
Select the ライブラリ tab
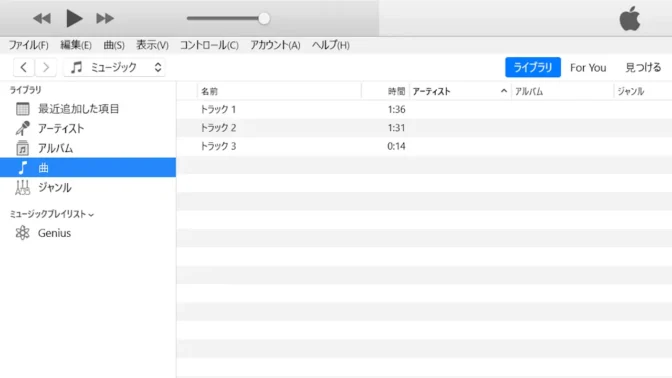pyautogui.click(x=533, y=67)
